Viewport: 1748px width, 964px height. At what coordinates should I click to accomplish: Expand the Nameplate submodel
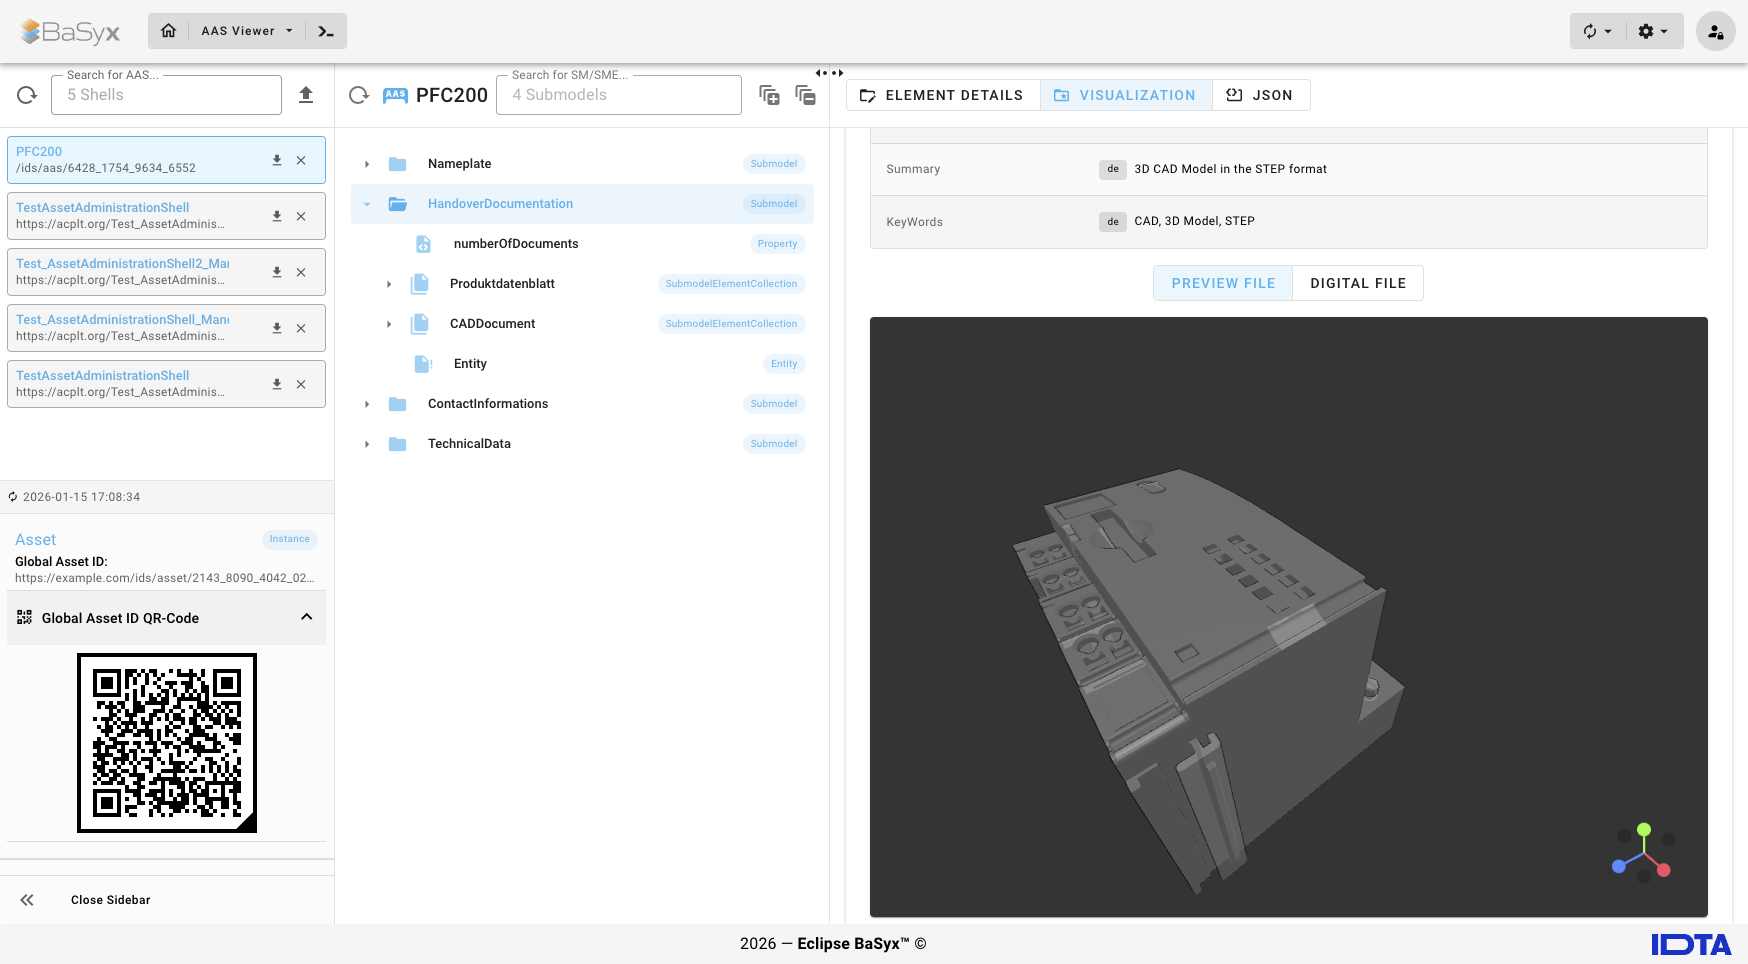[366, 163]
